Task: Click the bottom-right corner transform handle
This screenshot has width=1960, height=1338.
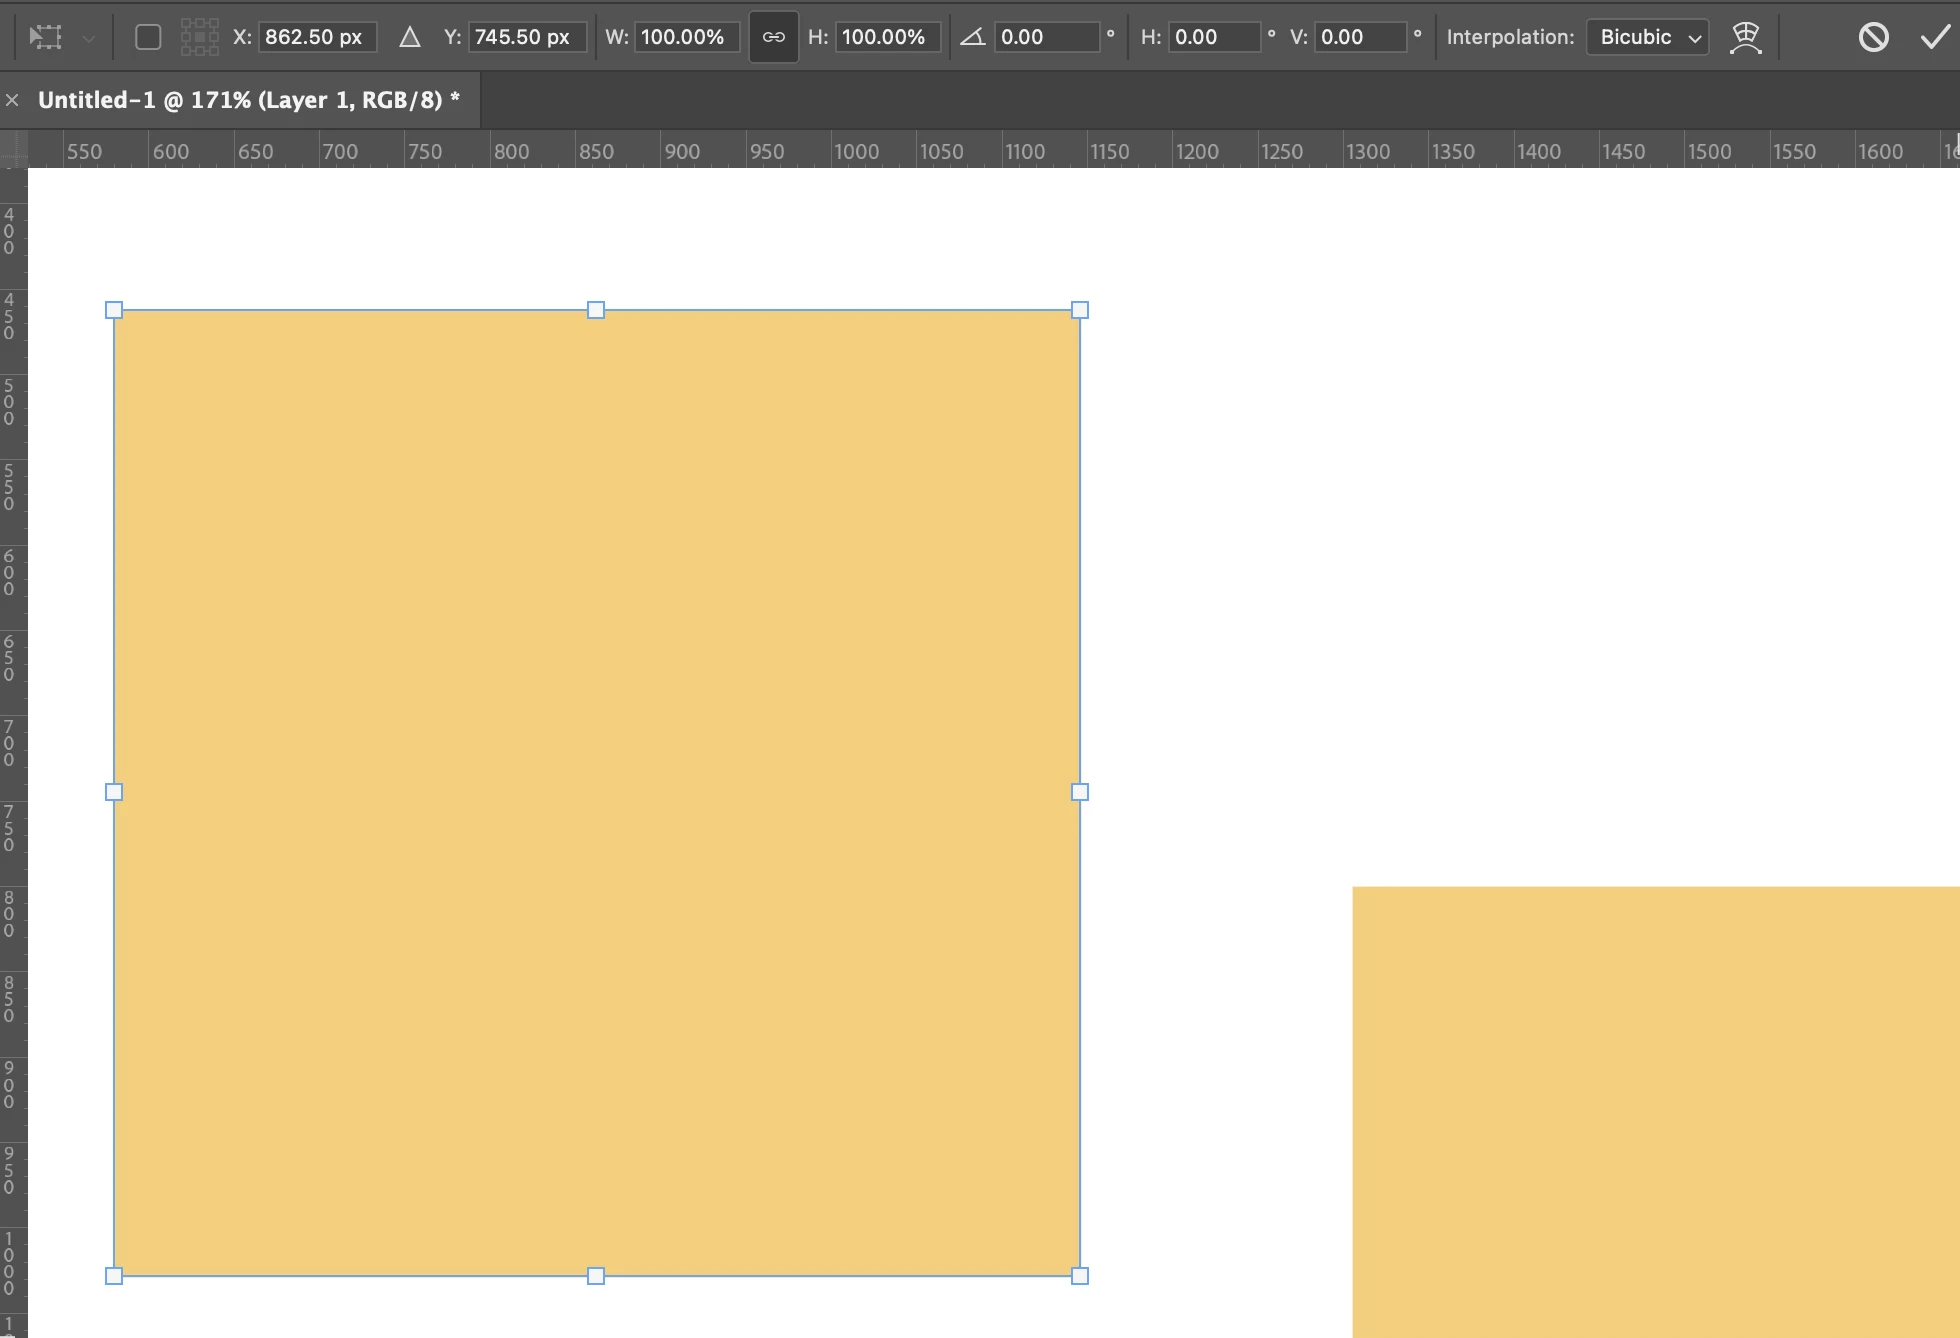Action: 1080,1276
